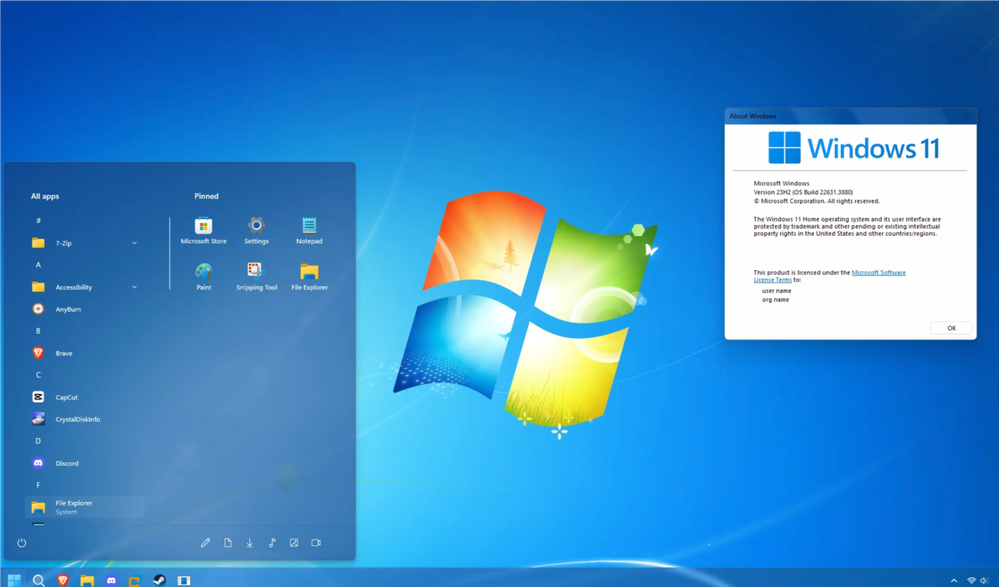
Task: Launch Brave from the All apps list
Action: (x=85, y=353)
